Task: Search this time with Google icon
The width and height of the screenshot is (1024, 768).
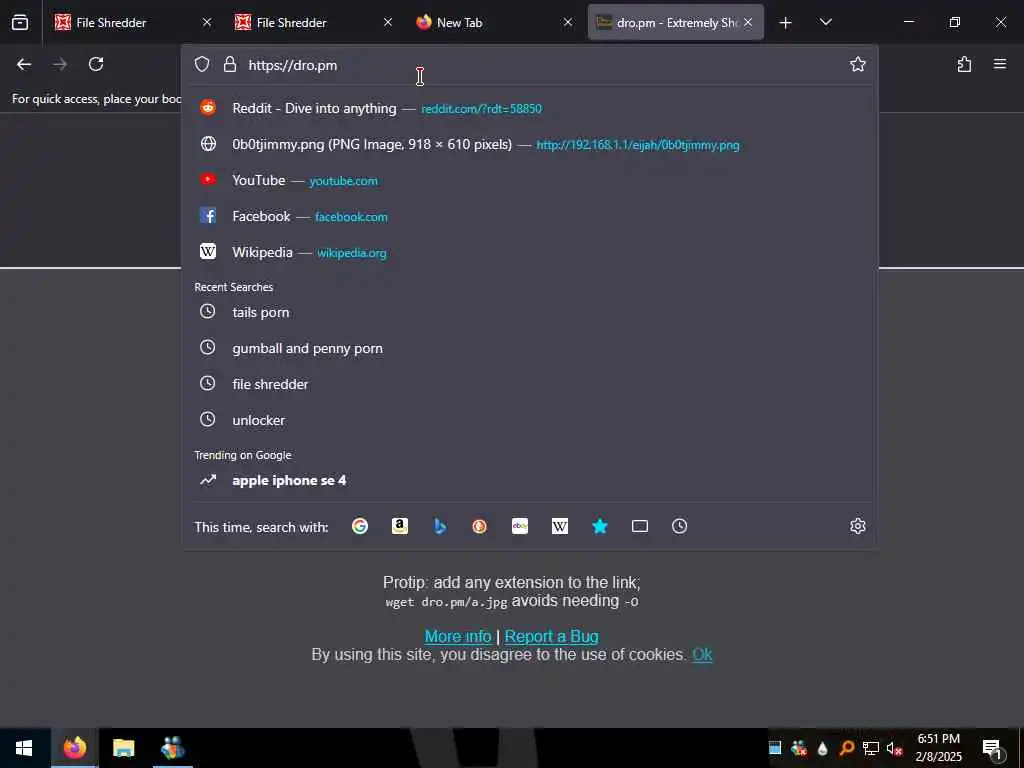Action: coord(360,526)
